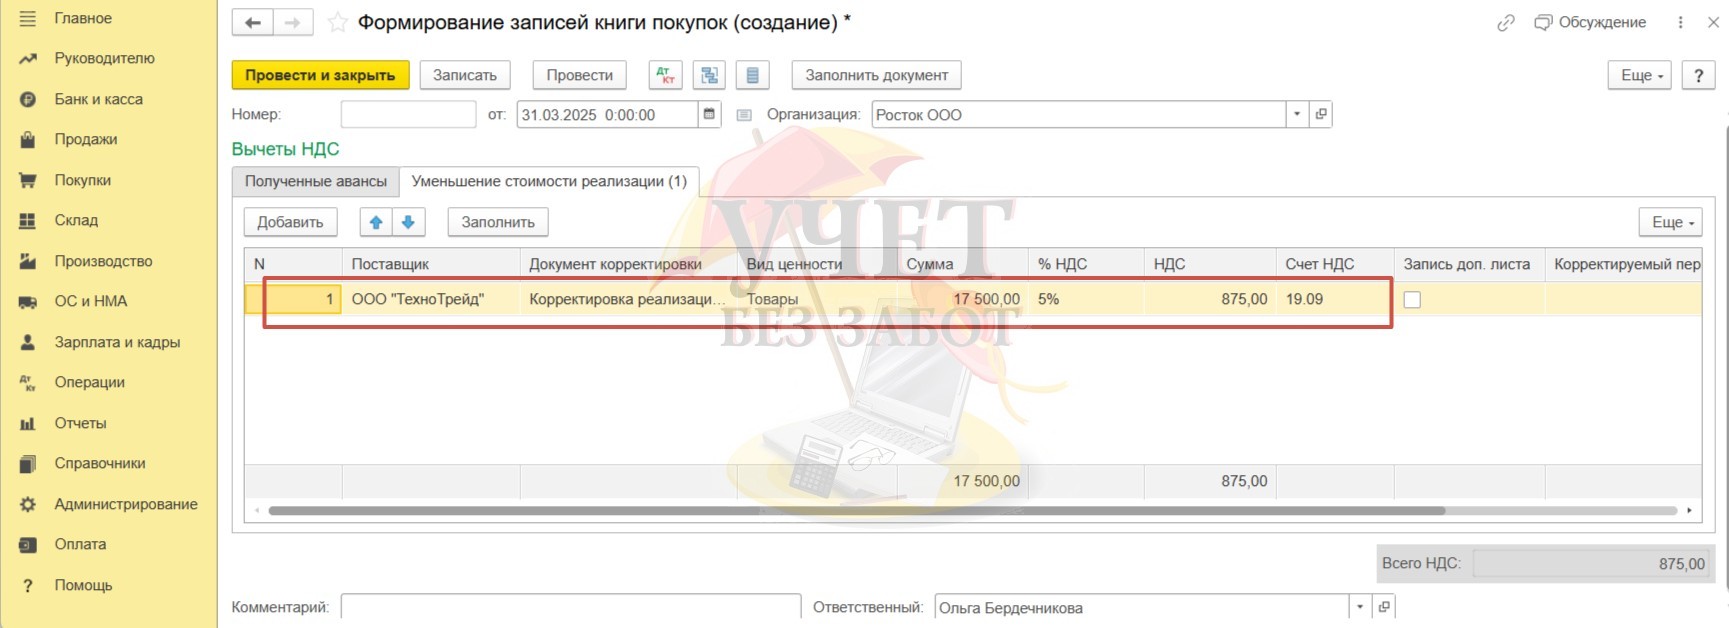Viewport: 1729px width, 628px height.
Task: Open the report list toolbar icon
Action: (x=752, y=75)
